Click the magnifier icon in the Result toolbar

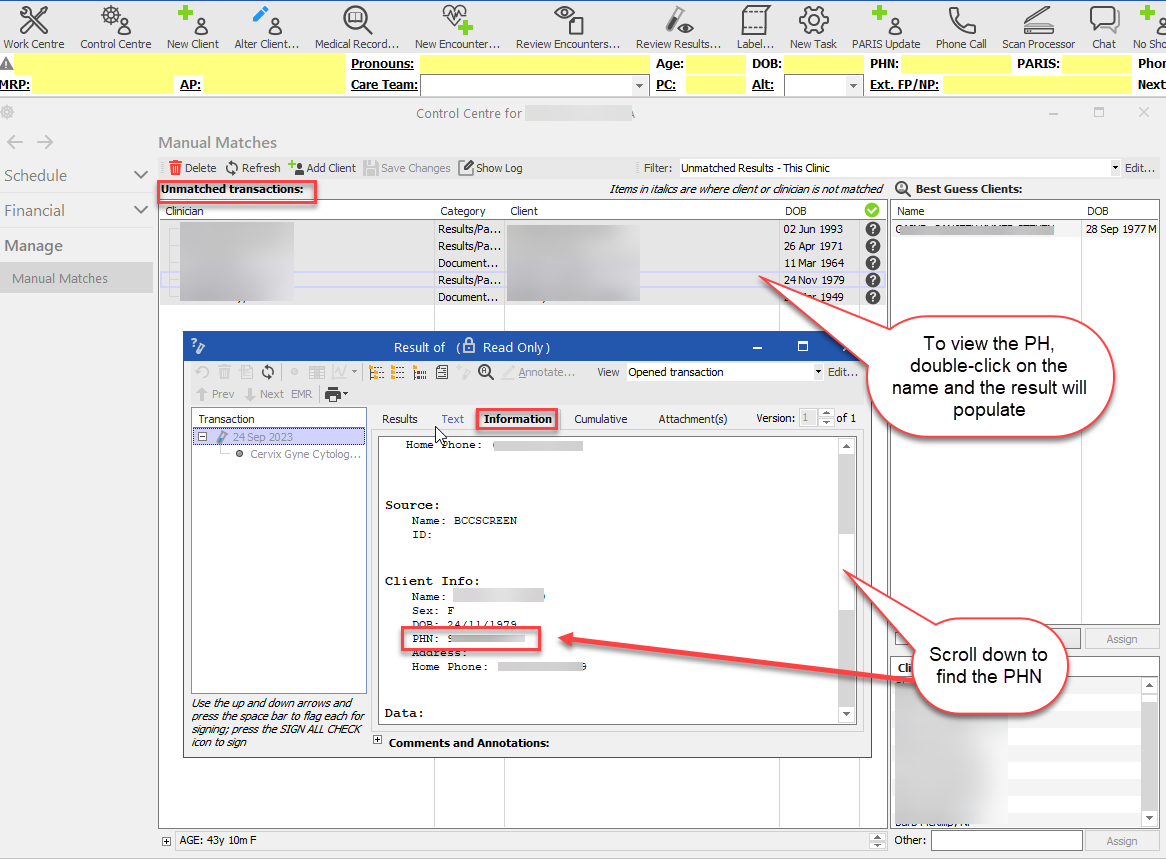(486, 372)
